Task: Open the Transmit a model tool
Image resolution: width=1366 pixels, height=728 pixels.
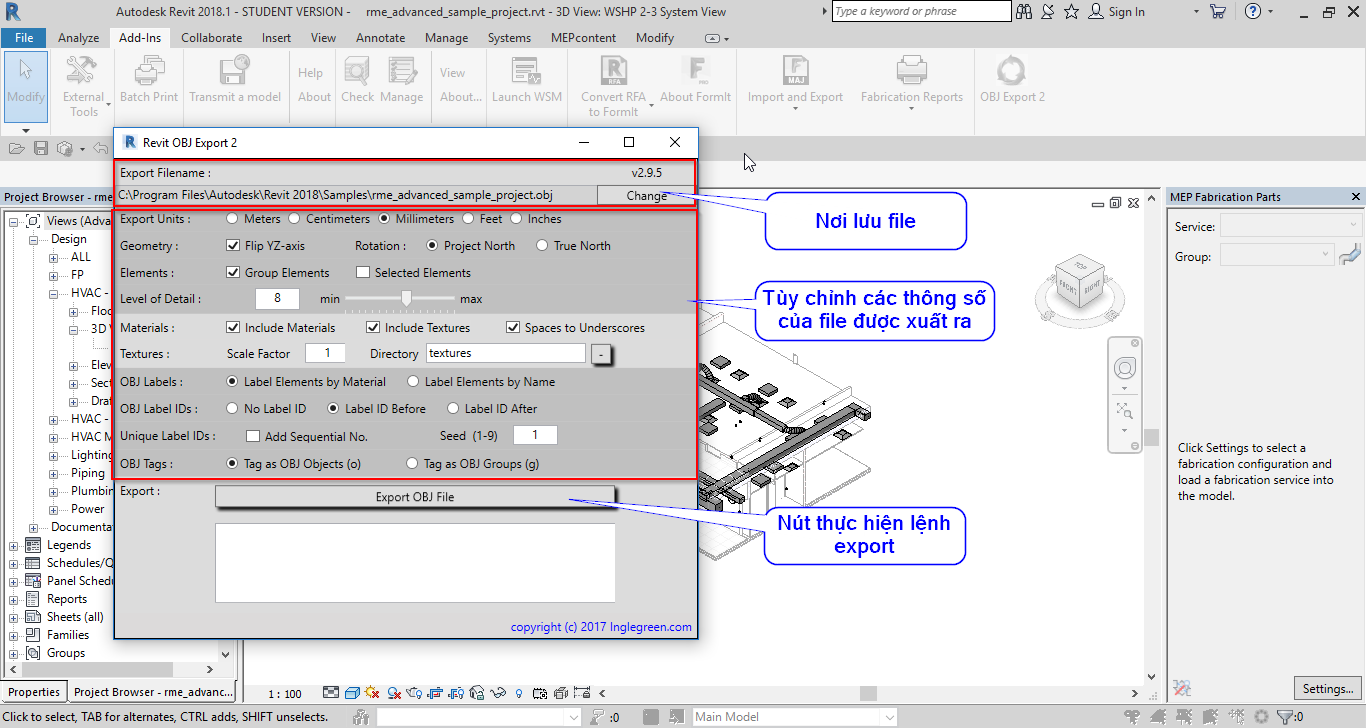Action: coord(235,80)
